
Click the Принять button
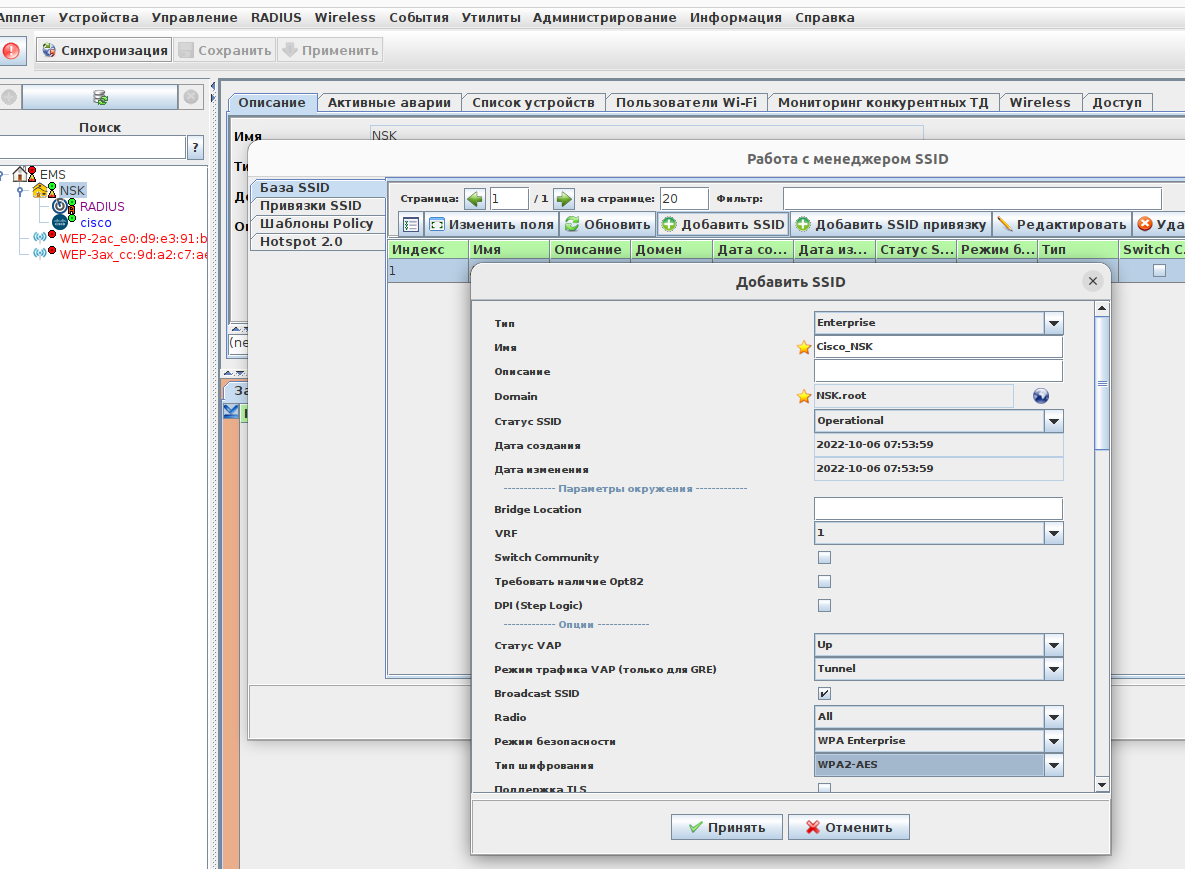click(x=726, y=828)
